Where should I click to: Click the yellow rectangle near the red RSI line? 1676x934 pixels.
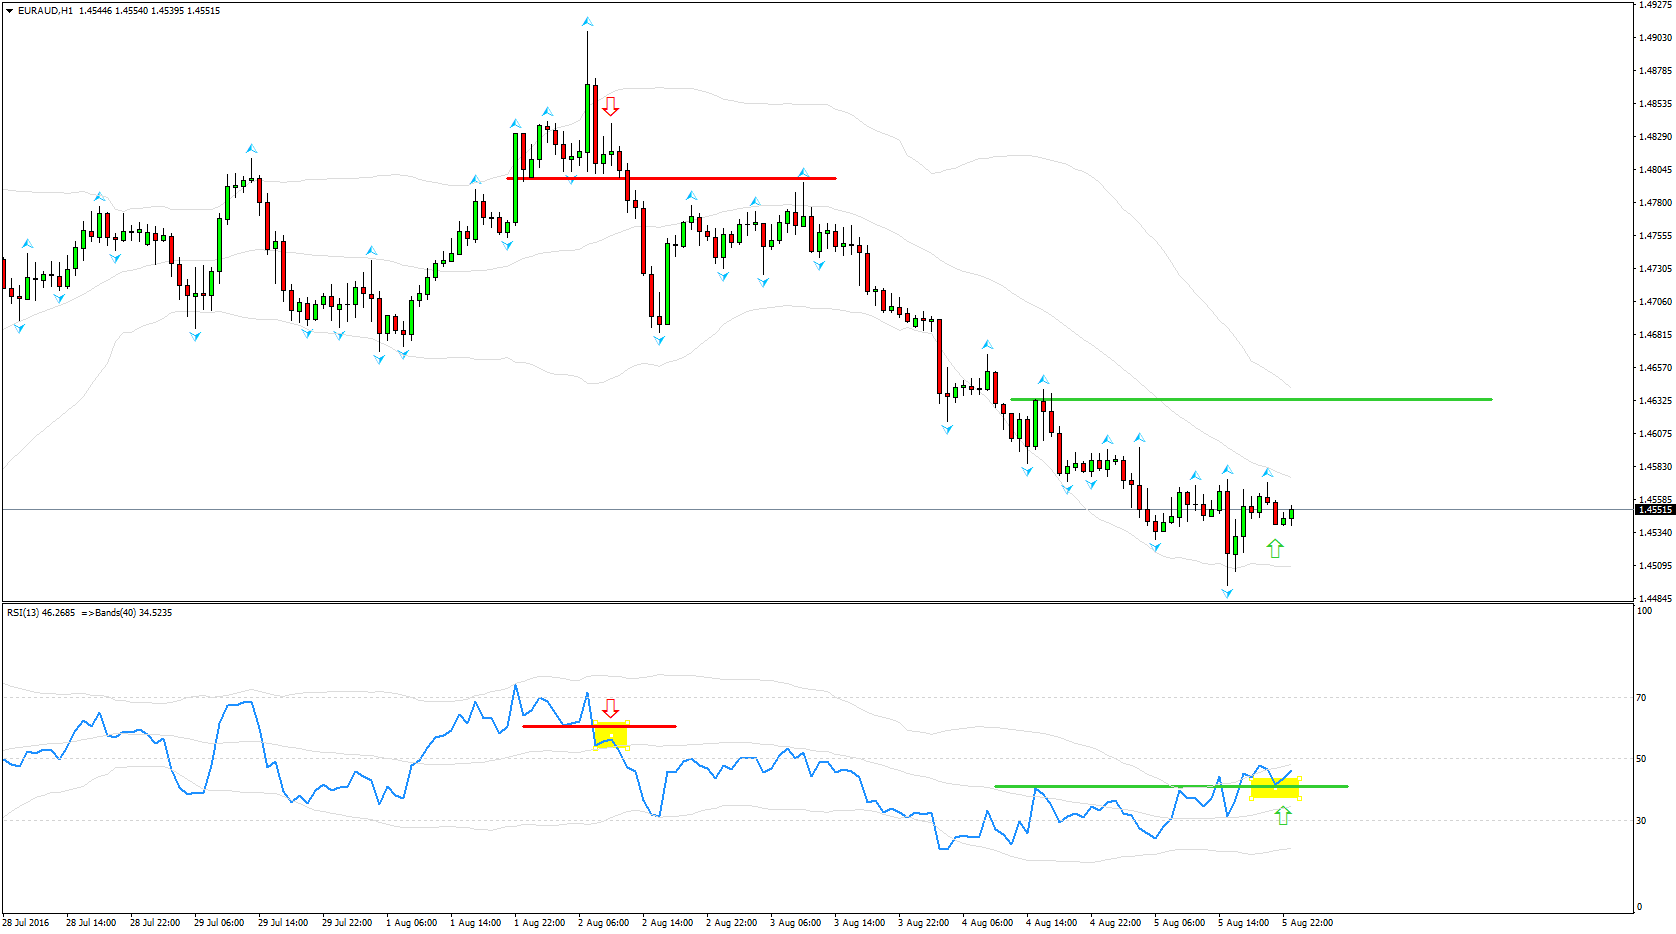(x=611, y=735)
